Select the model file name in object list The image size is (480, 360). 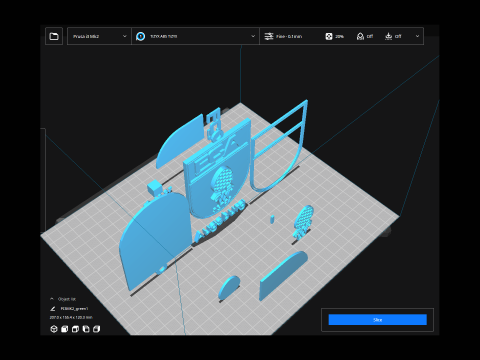click(74, 309)
